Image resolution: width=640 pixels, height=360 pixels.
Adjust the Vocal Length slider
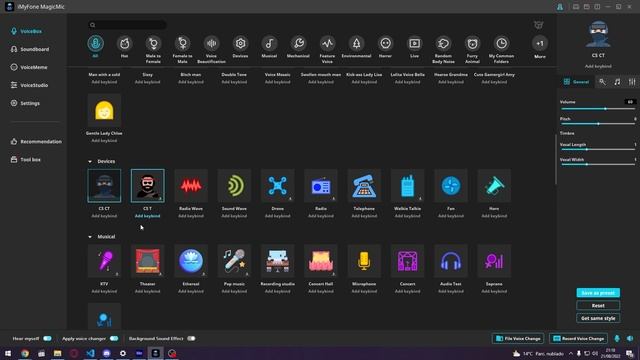click(598, 149)
